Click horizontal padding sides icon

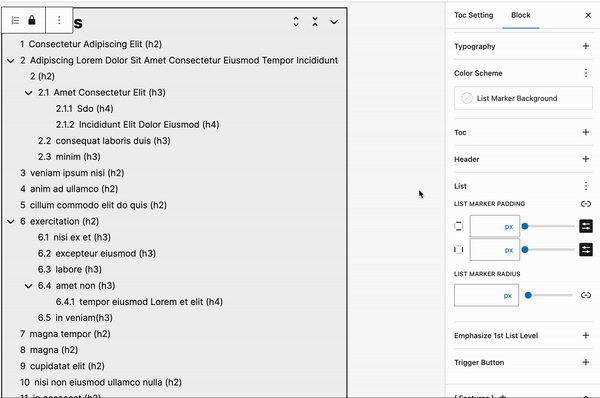458,250
